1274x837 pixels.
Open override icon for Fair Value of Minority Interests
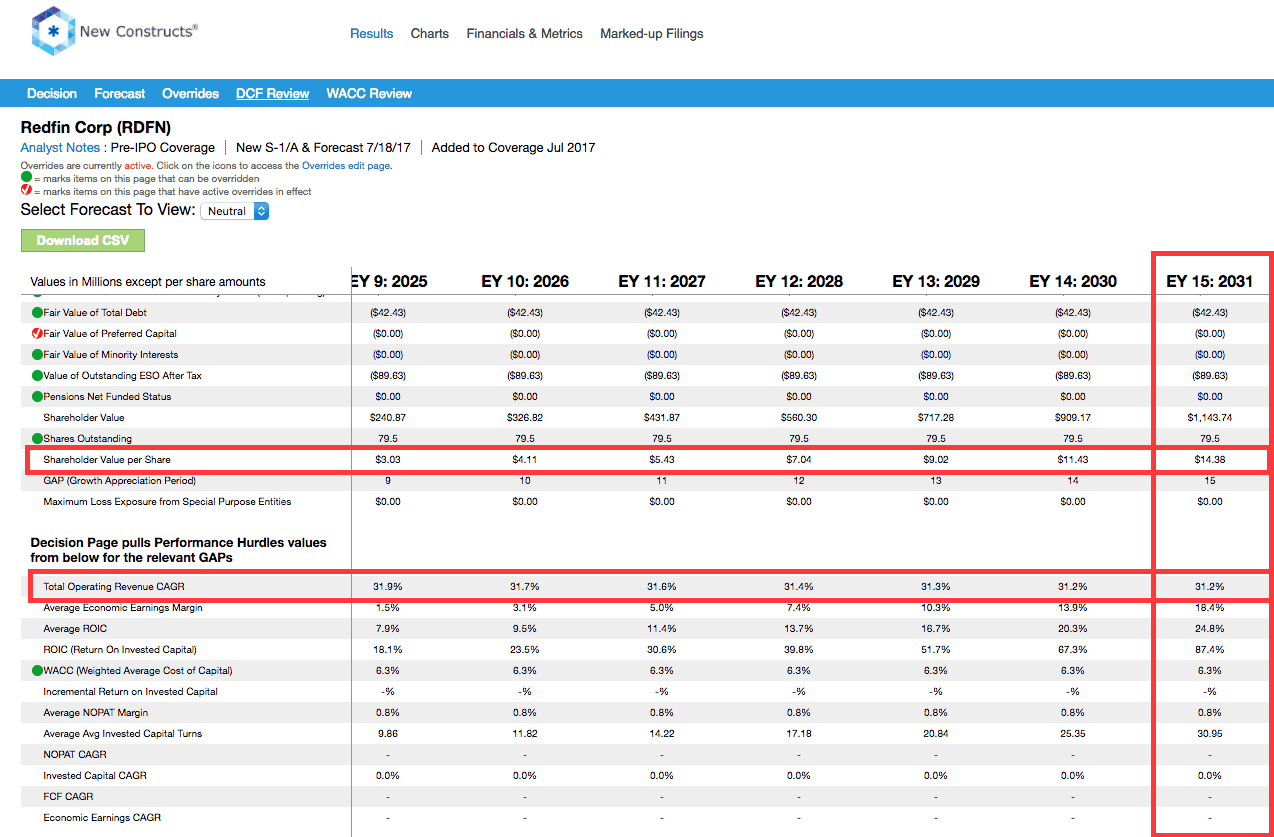(x=37, y=355)
